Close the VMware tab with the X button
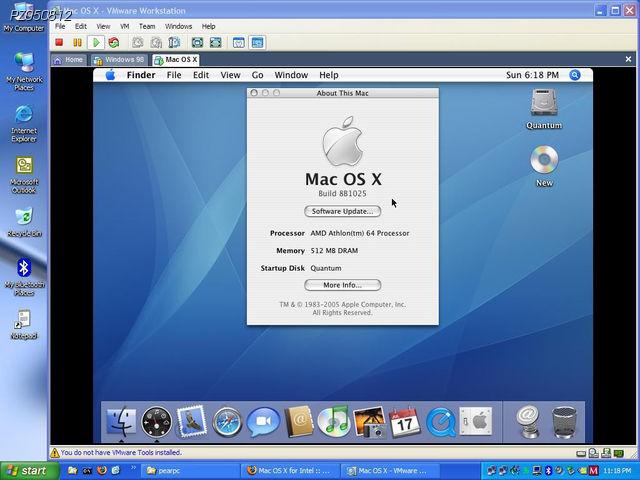The image size is (640, 480). (x=628, y=60)
